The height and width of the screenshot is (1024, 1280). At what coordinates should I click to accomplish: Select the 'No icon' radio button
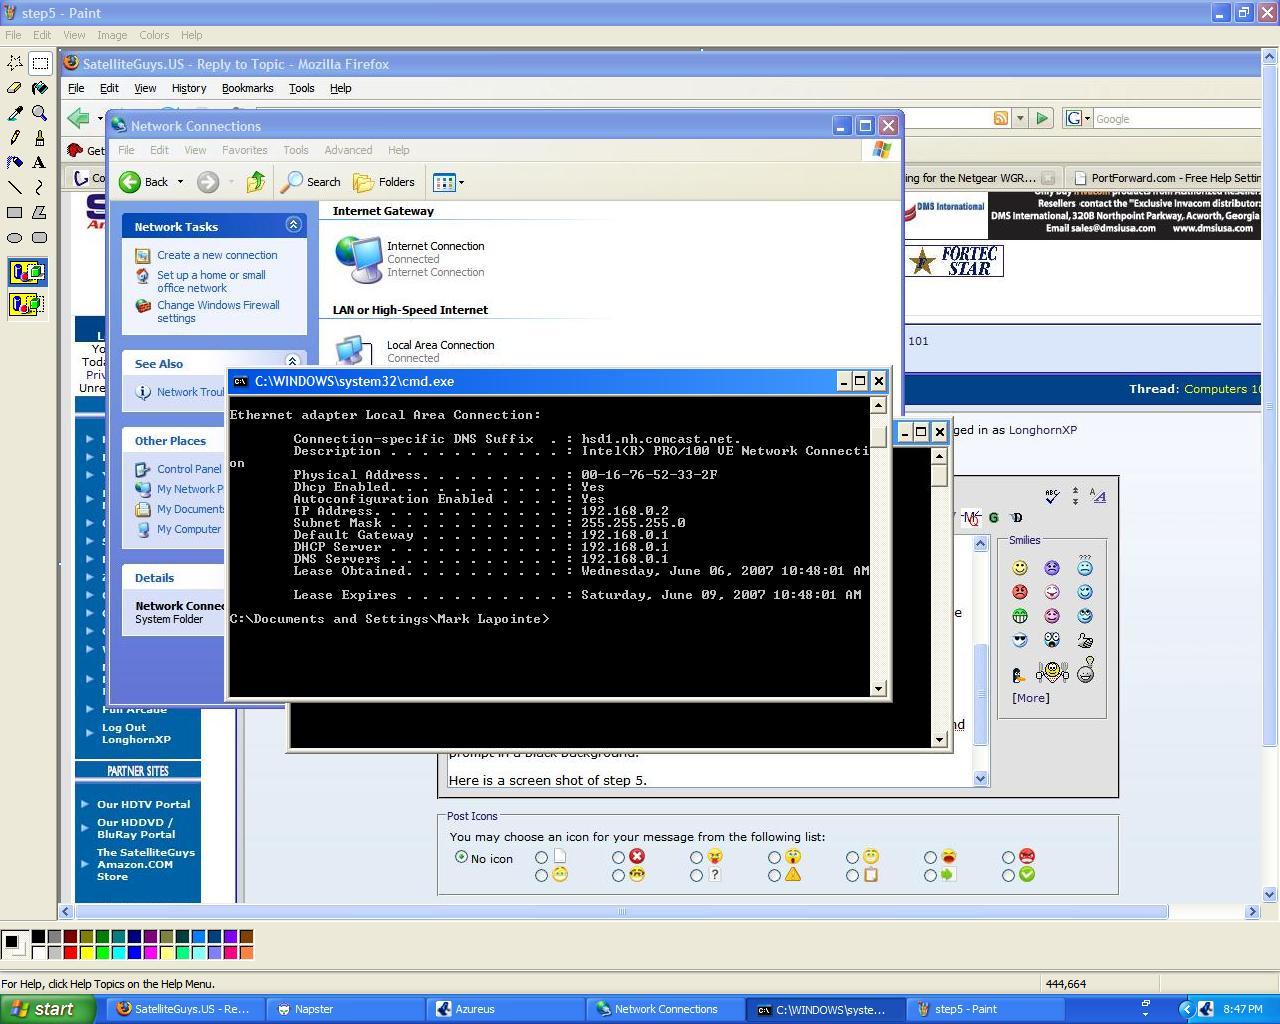(461, 857)
